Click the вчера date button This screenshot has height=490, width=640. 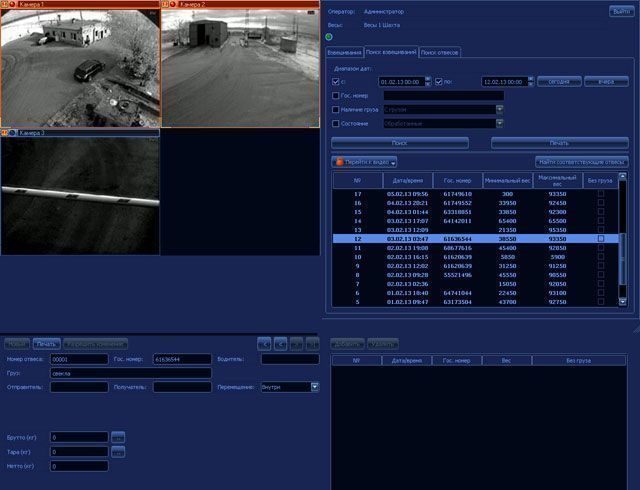606,82
